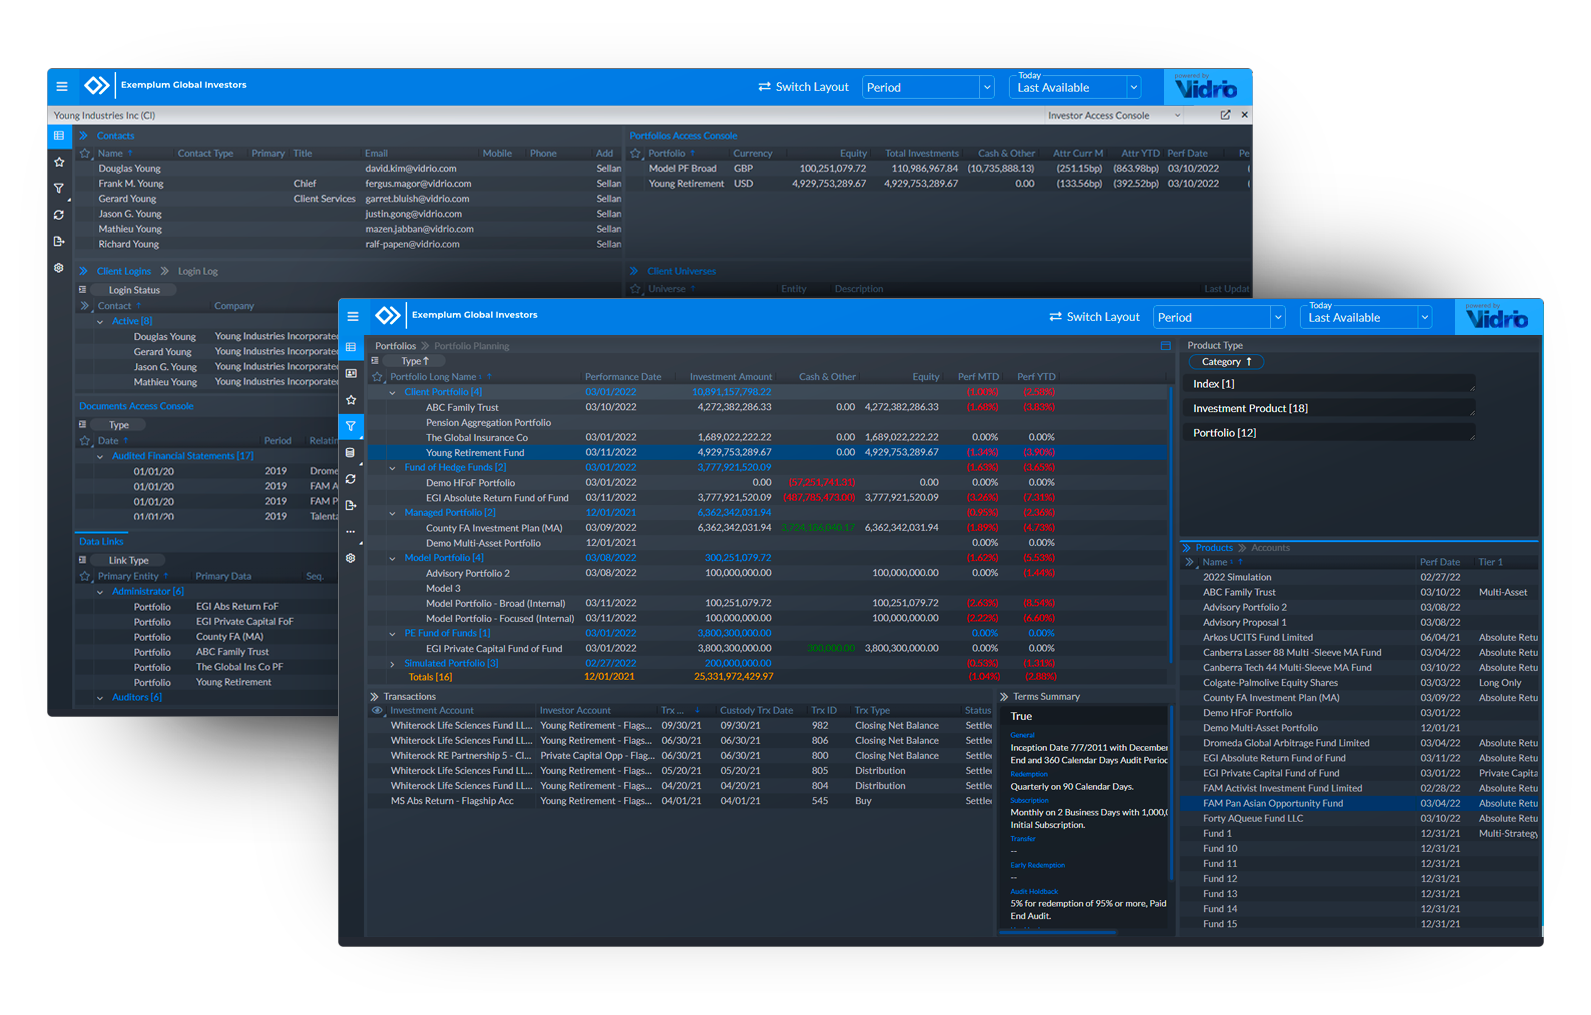Click Switch Layout in back window

tap(803, 87)
